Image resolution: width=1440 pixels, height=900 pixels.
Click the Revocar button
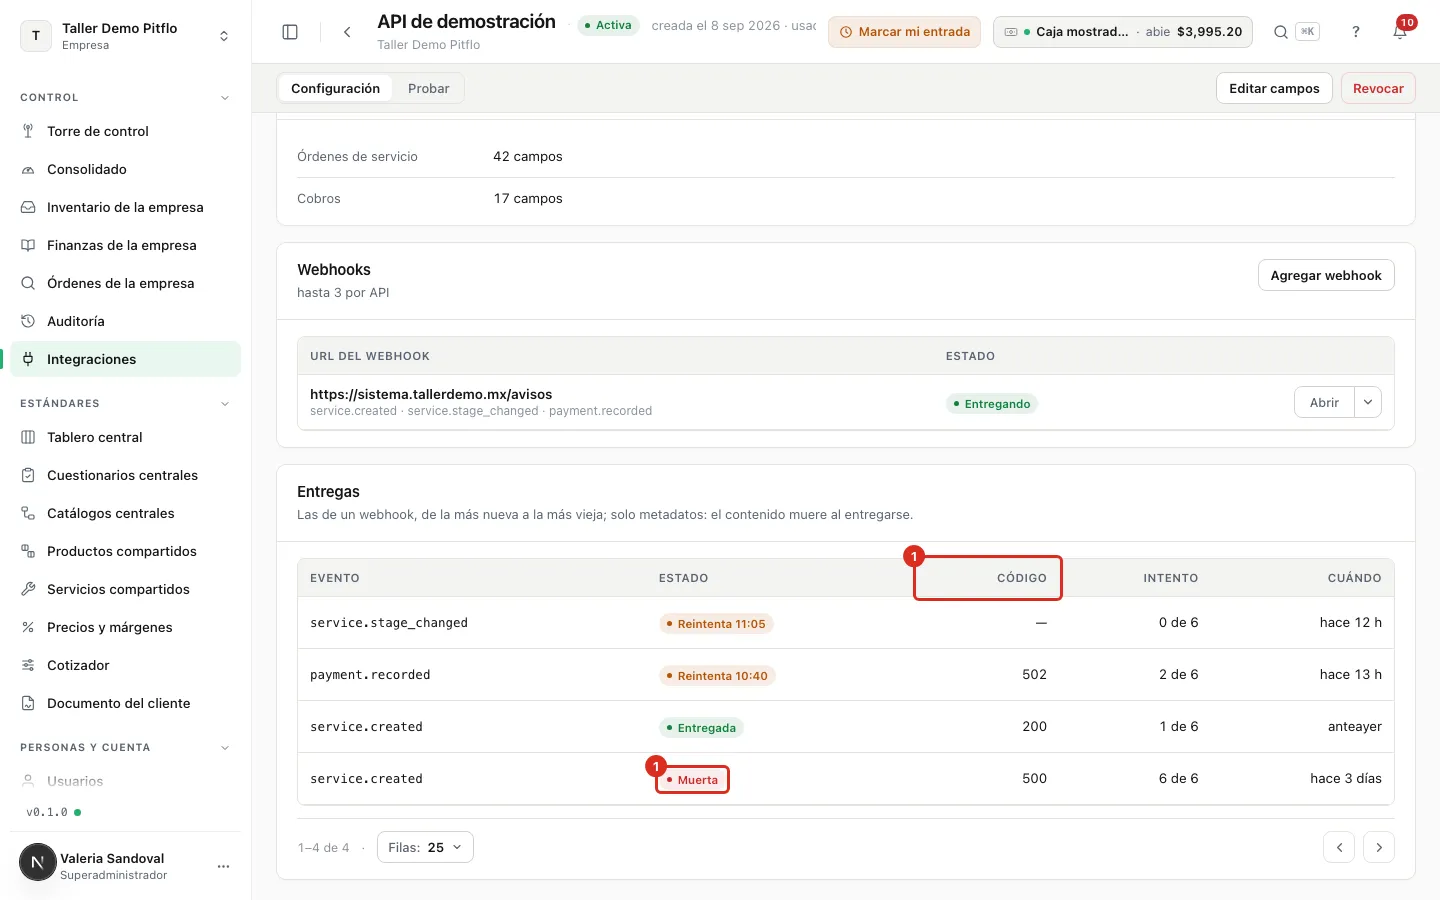(1378, 88)
